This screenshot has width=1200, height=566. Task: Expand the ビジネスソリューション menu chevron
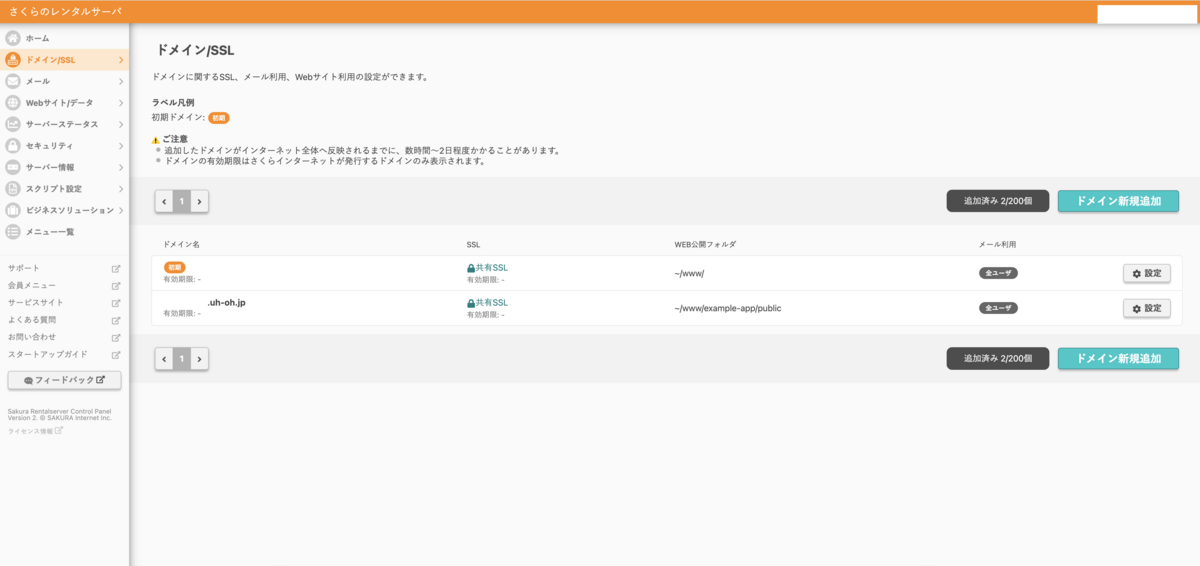pos(121,210)
